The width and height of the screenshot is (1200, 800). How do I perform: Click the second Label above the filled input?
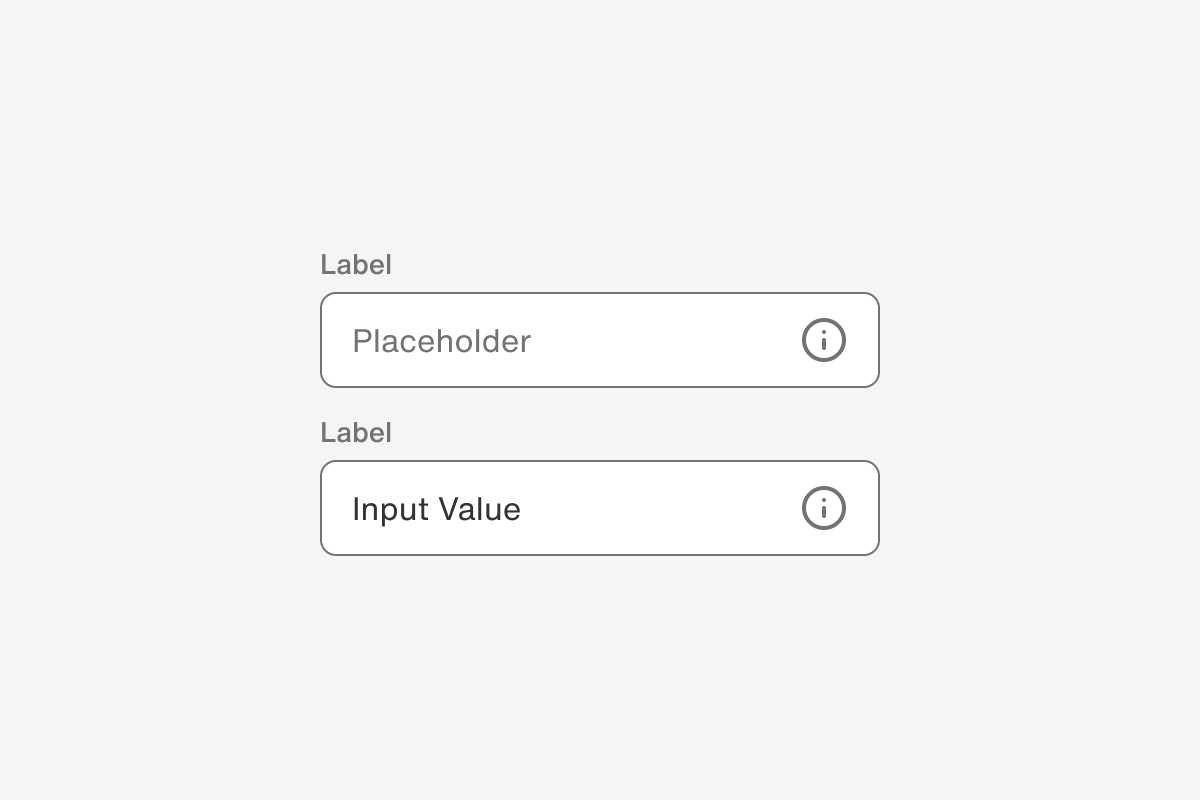point(356,432)
